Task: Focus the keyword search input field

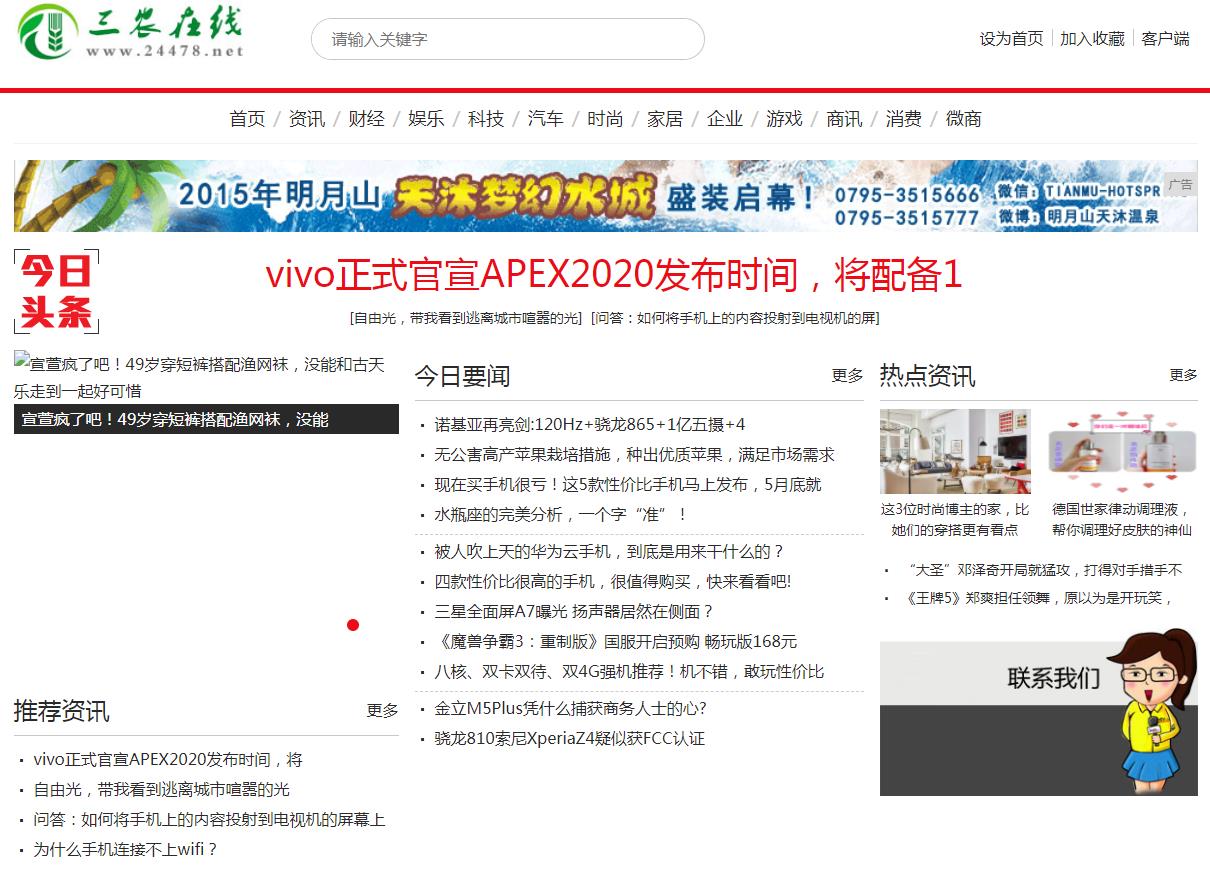Action: 508,39
